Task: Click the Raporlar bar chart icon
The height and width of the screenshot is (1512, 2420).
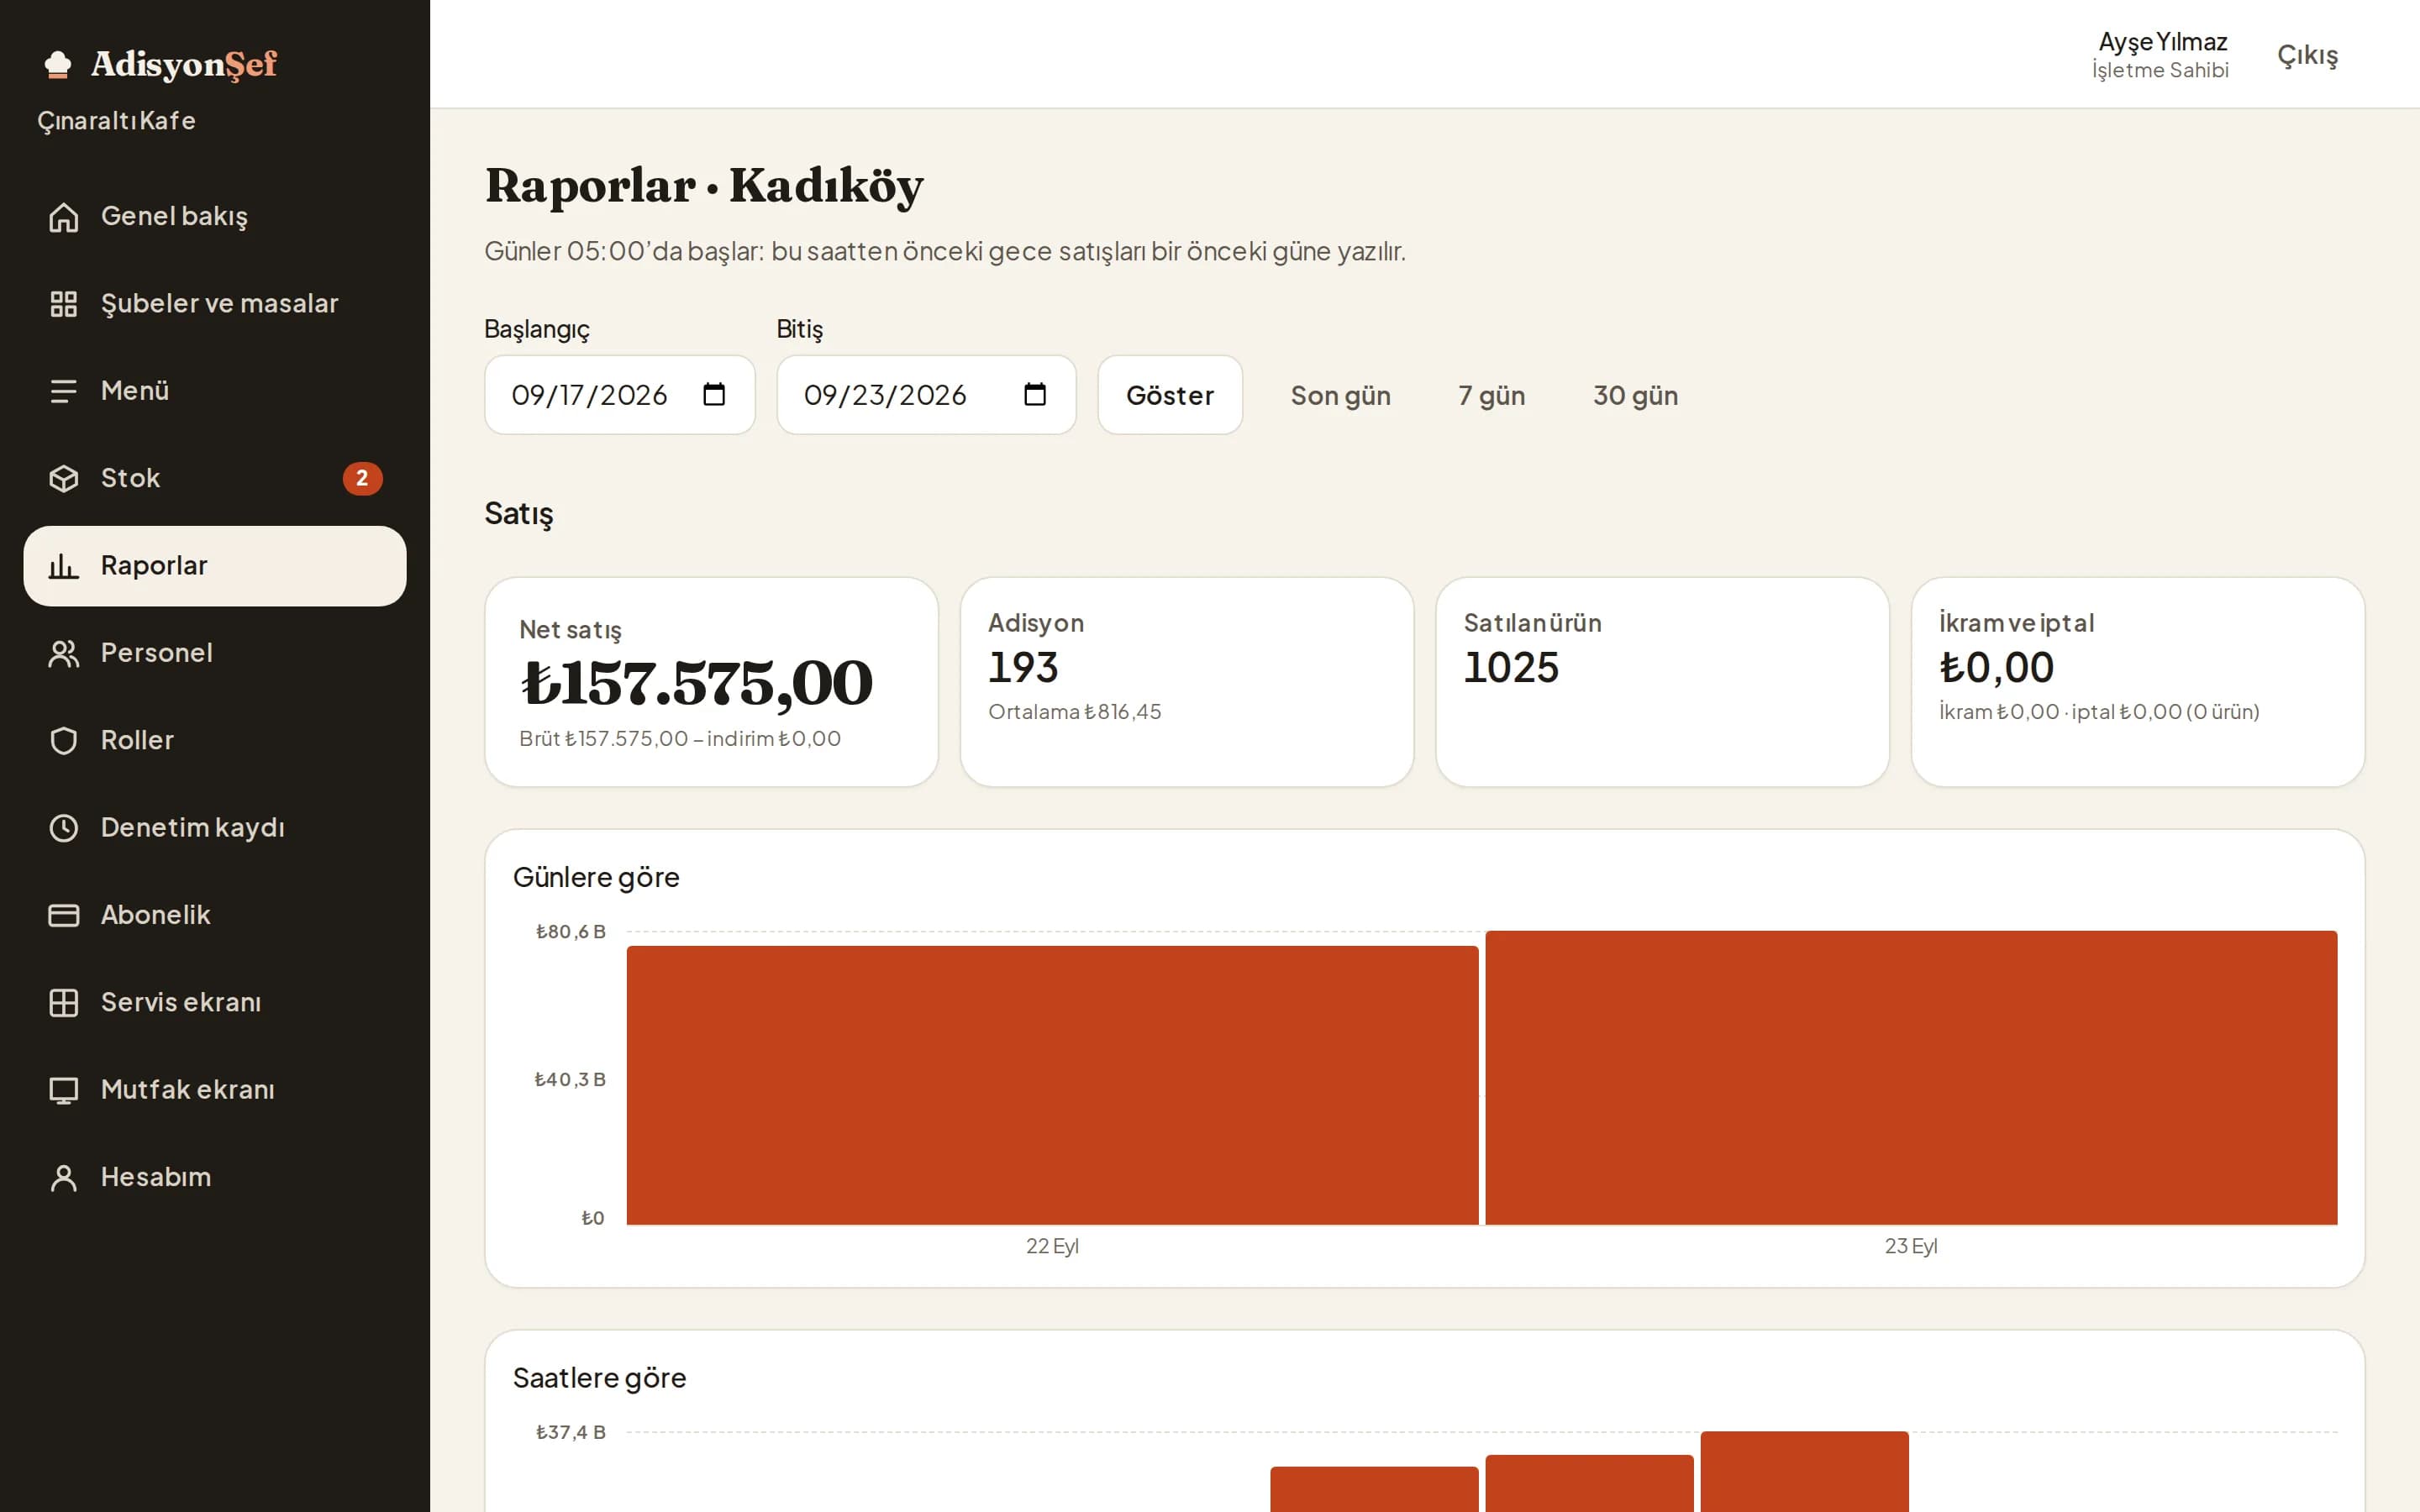Action: click(64, 566)
